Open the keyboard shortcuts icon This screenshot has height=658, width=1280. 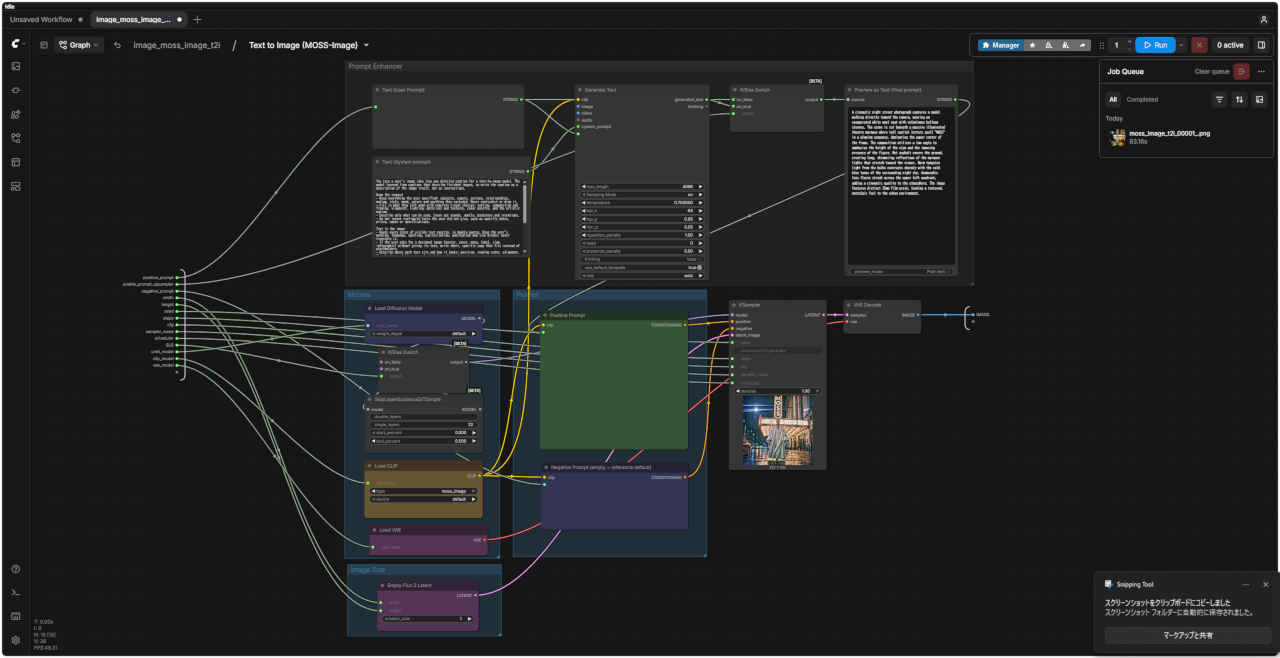(x=16, y=616)
